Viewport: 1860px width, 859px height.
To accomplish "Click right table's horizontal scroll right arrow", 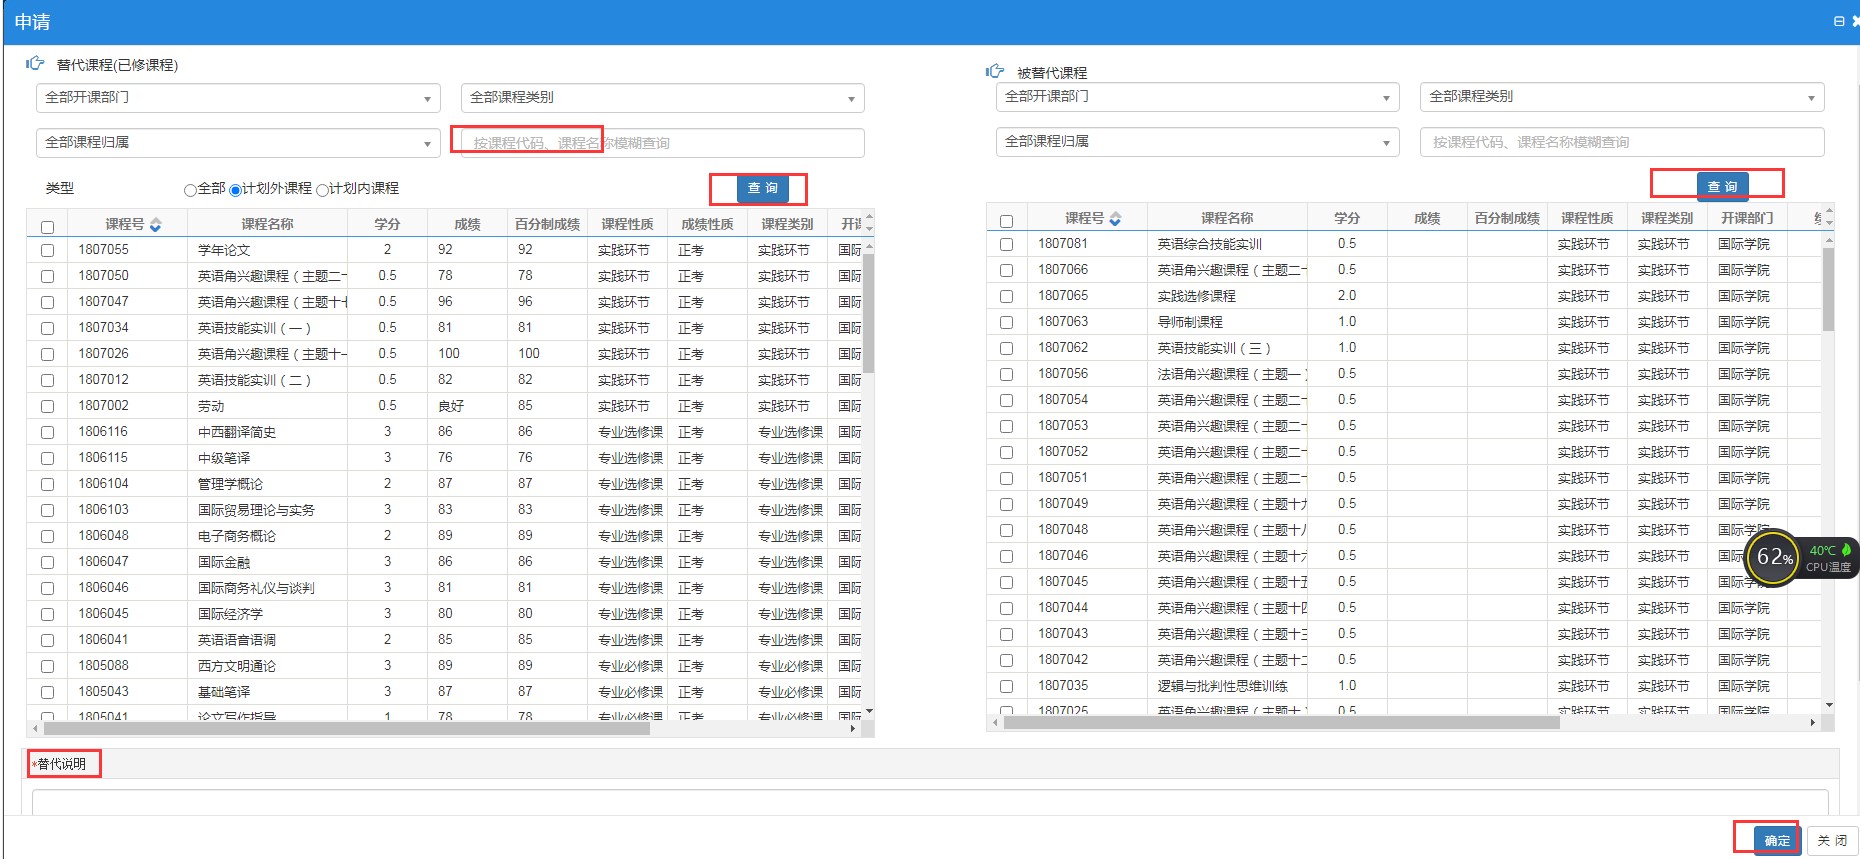I will pos(1812,722).
